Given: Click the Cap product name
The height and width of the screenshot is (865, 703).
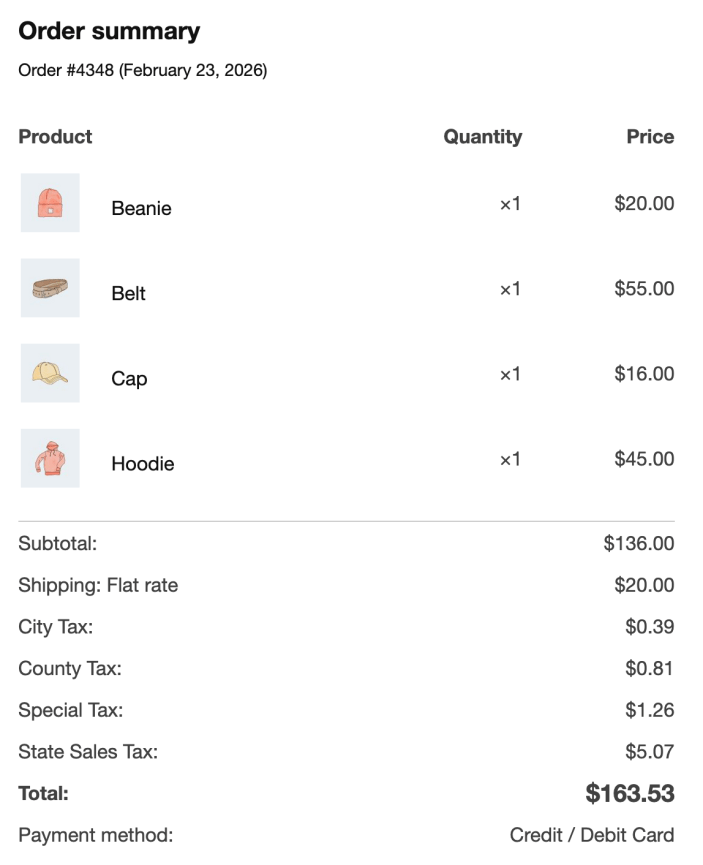Looking at the screenshot, I should pyautogui.click(x=129, y=378).
